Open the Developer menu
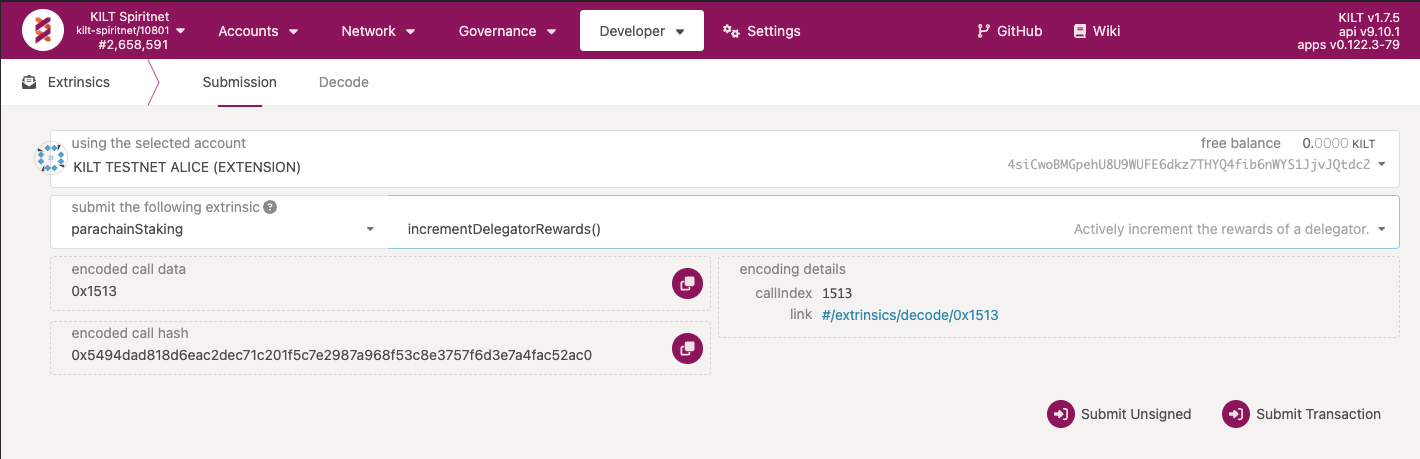1420x459 pixels. (642, 31)
